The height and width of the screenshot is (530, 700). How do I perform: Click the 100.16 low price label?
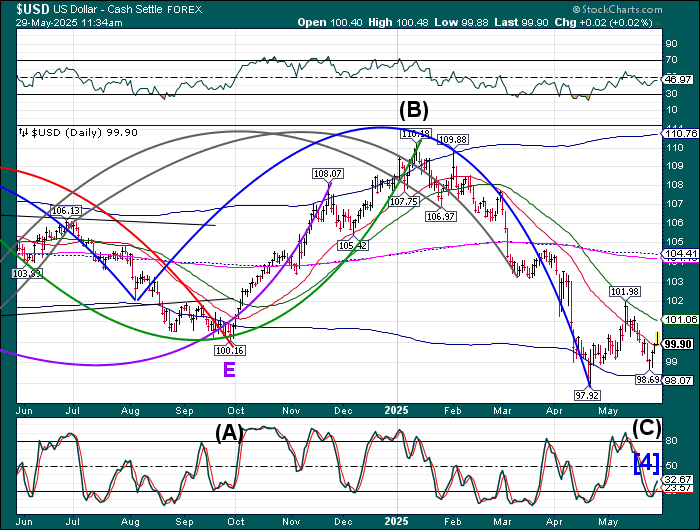[229, 350]
